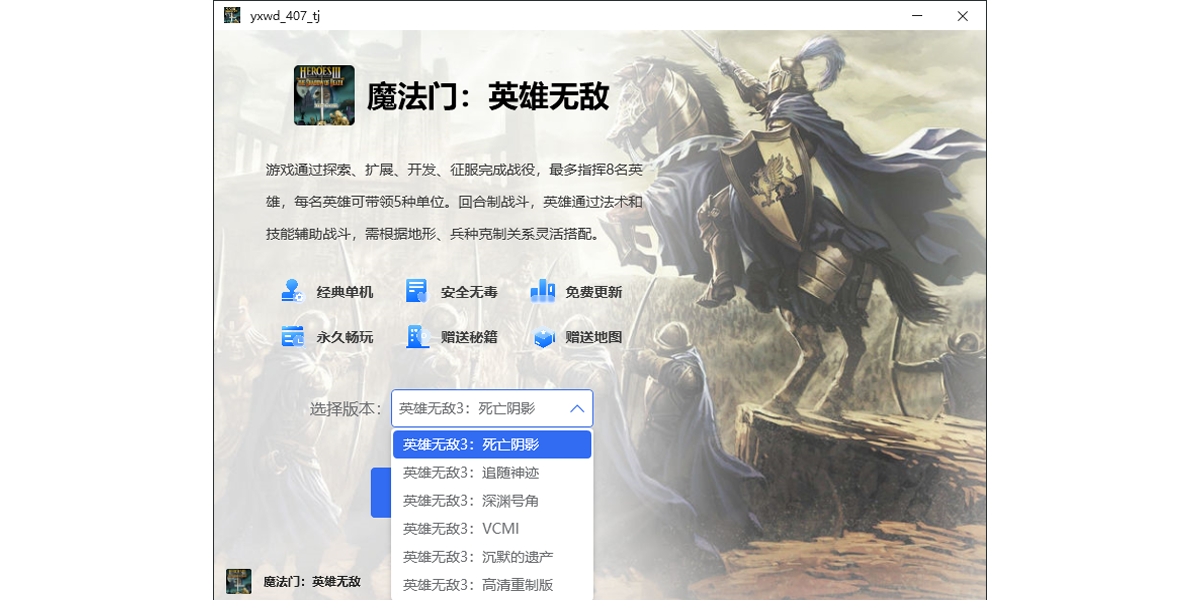
Task: Select 英雄无敌3：沉默的遗产 version
Action: pos(492,556)
